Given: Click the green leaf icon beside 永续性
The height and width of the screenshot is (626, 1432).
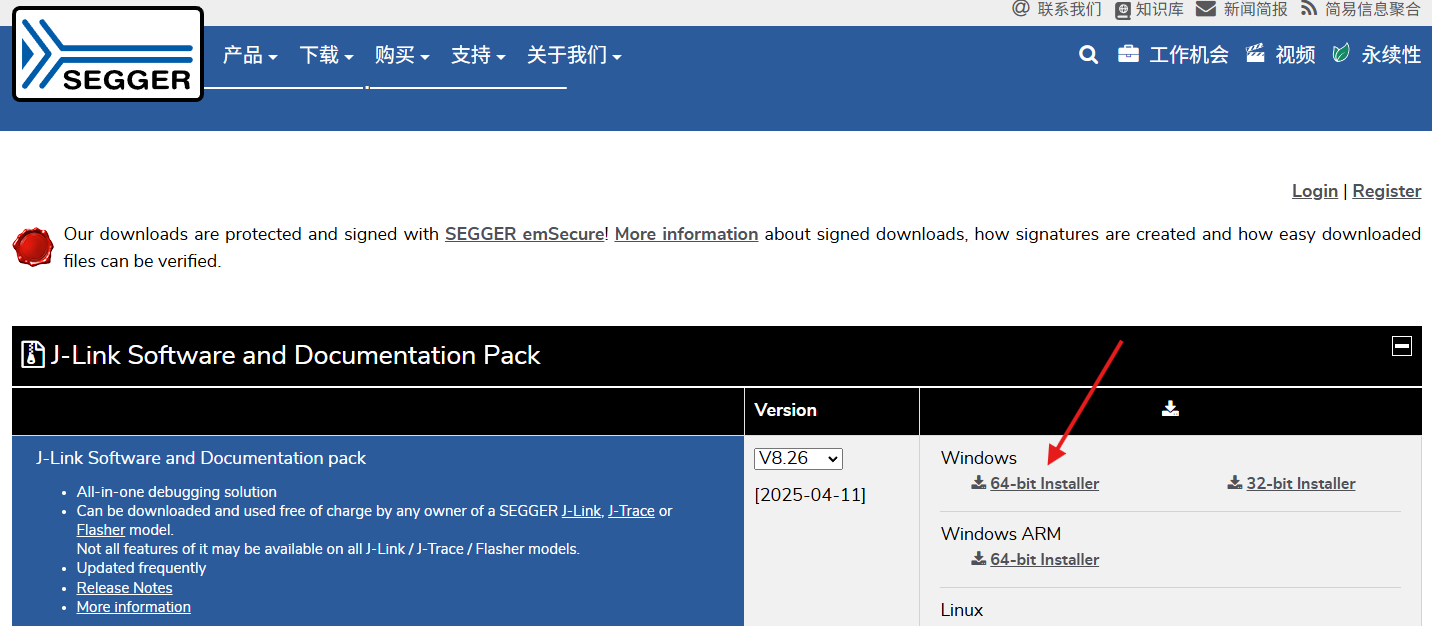Looking at the screenshot, I should pyautogui.click(x=1341, y=54).
